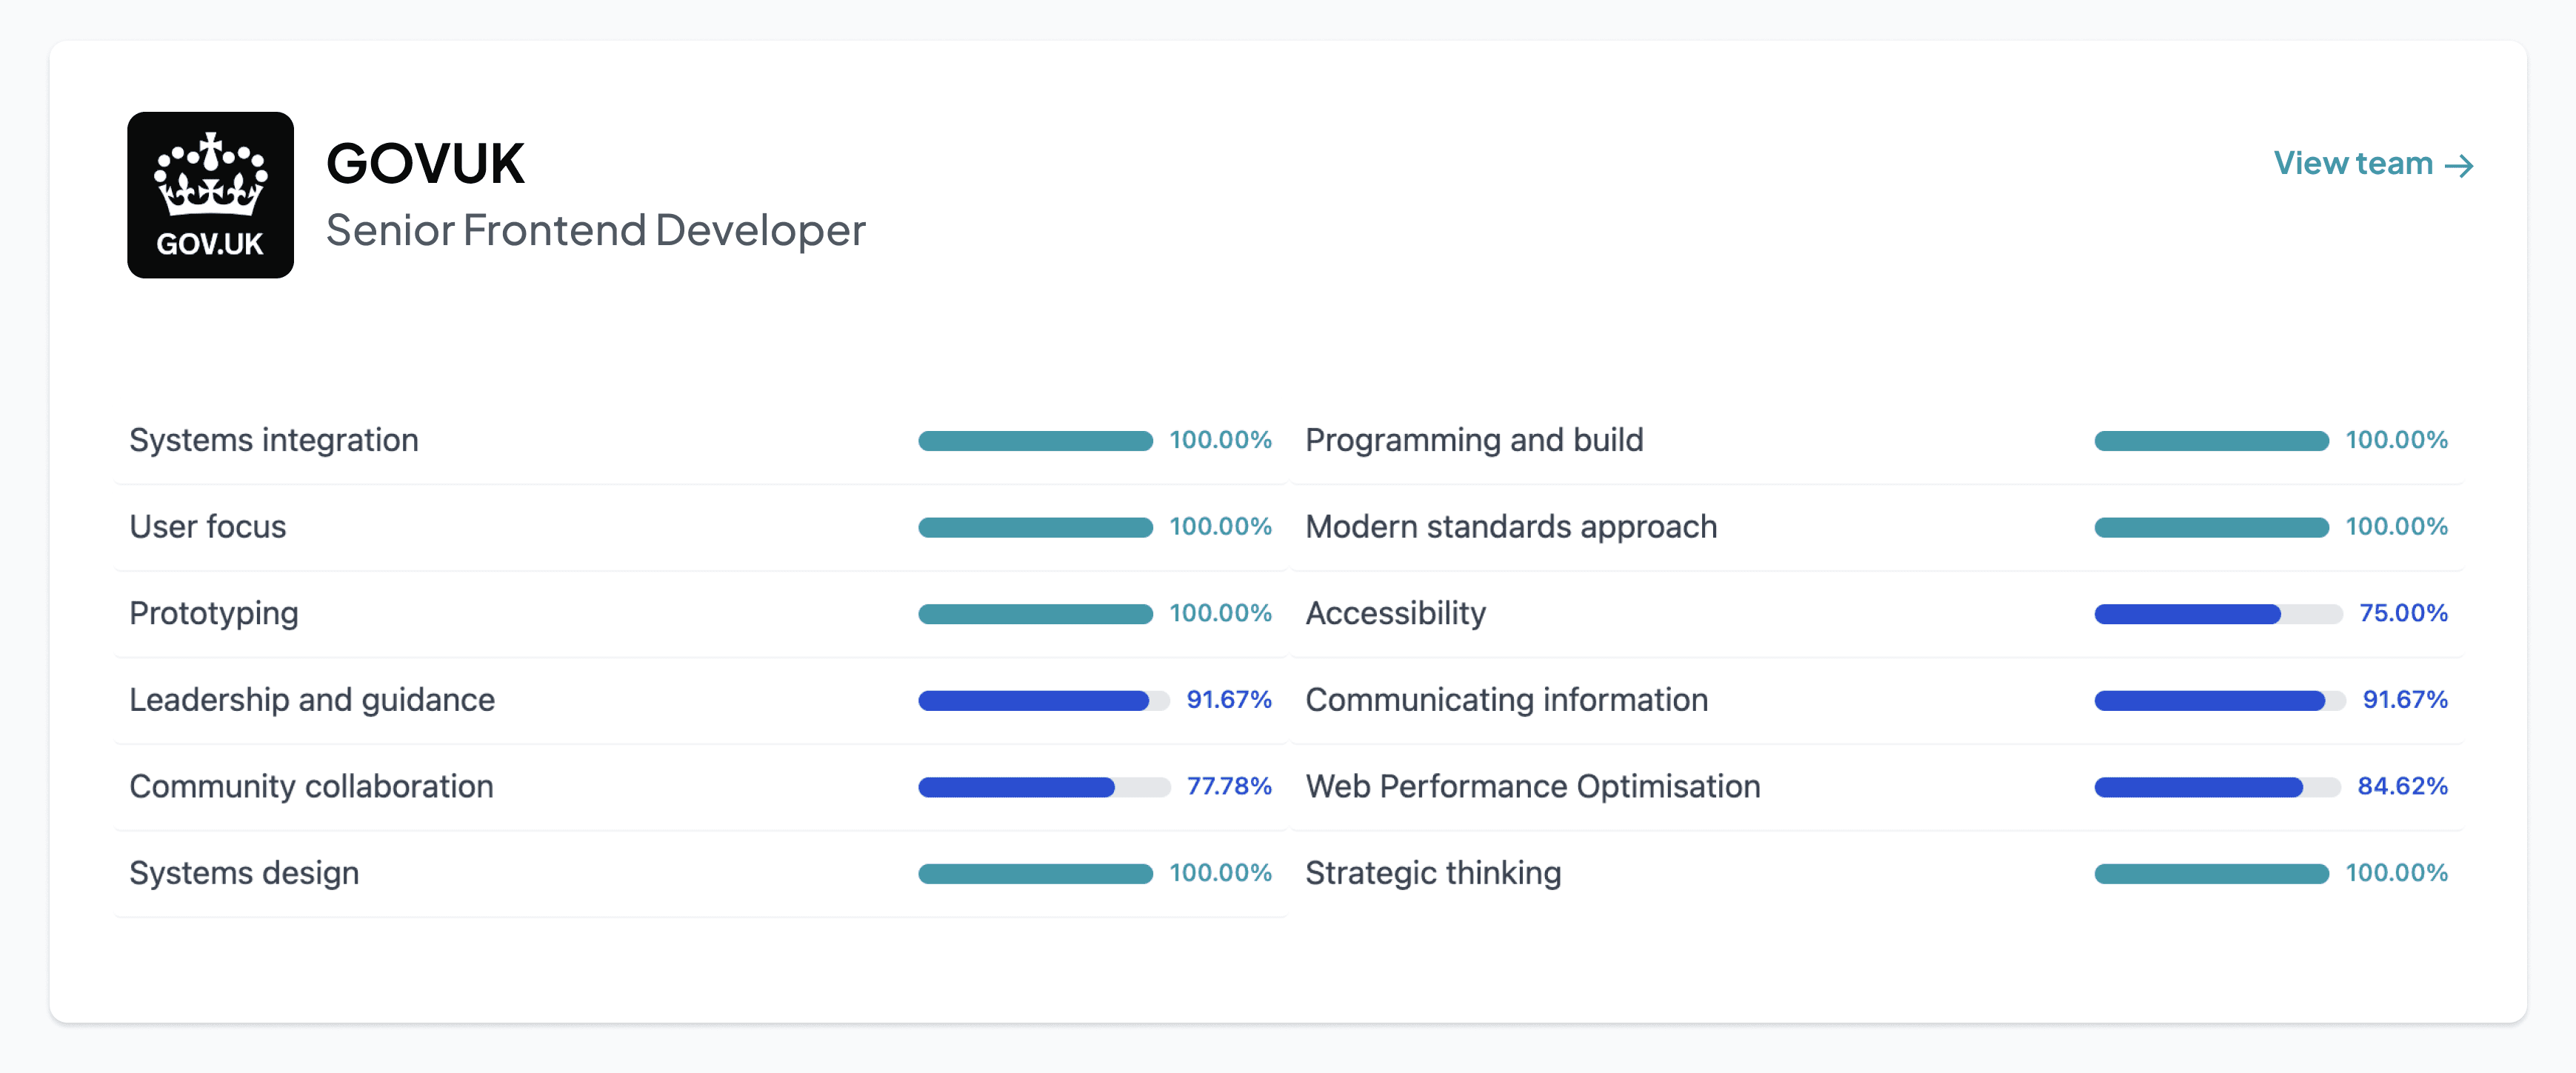
Task: Click the Community collaboration 77.78% bar
Action: (1043, 787)
